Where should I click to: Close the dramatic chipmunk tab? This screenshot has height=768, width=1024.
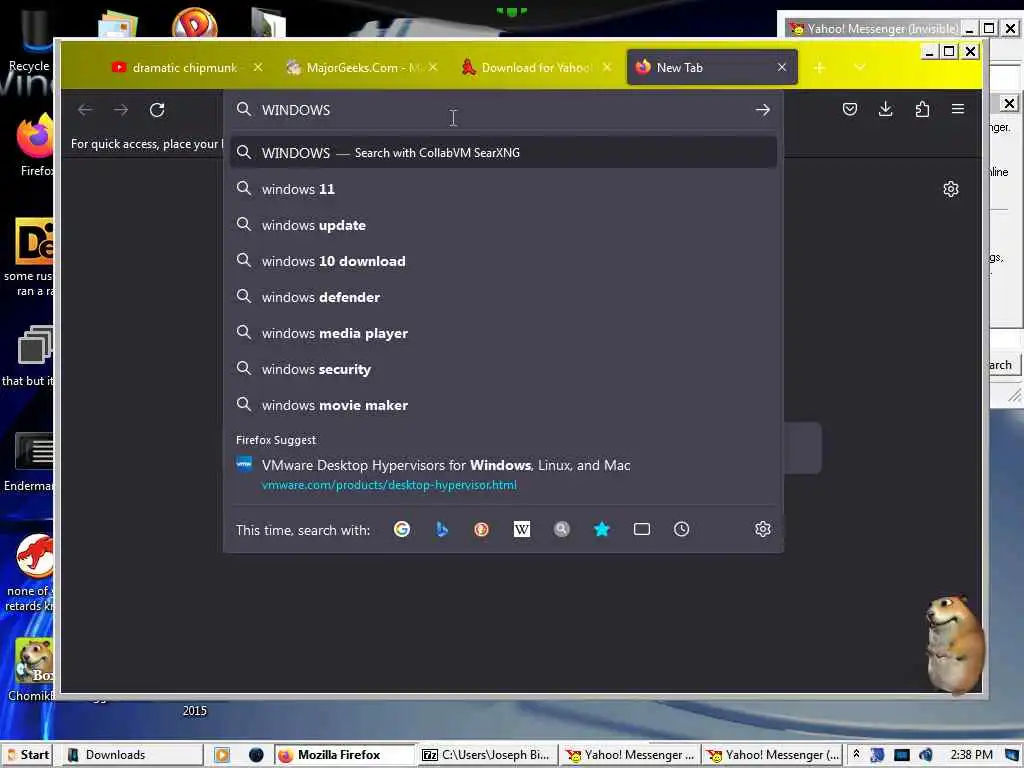coord(258,67)
